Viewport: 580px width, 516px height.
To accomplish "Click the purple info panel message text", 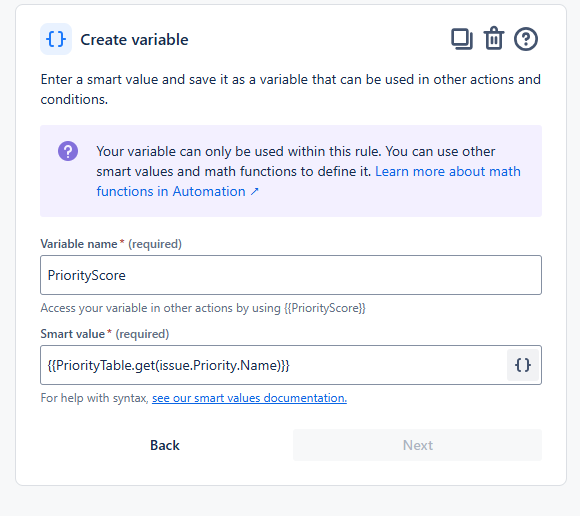I will tap(308, 171).
